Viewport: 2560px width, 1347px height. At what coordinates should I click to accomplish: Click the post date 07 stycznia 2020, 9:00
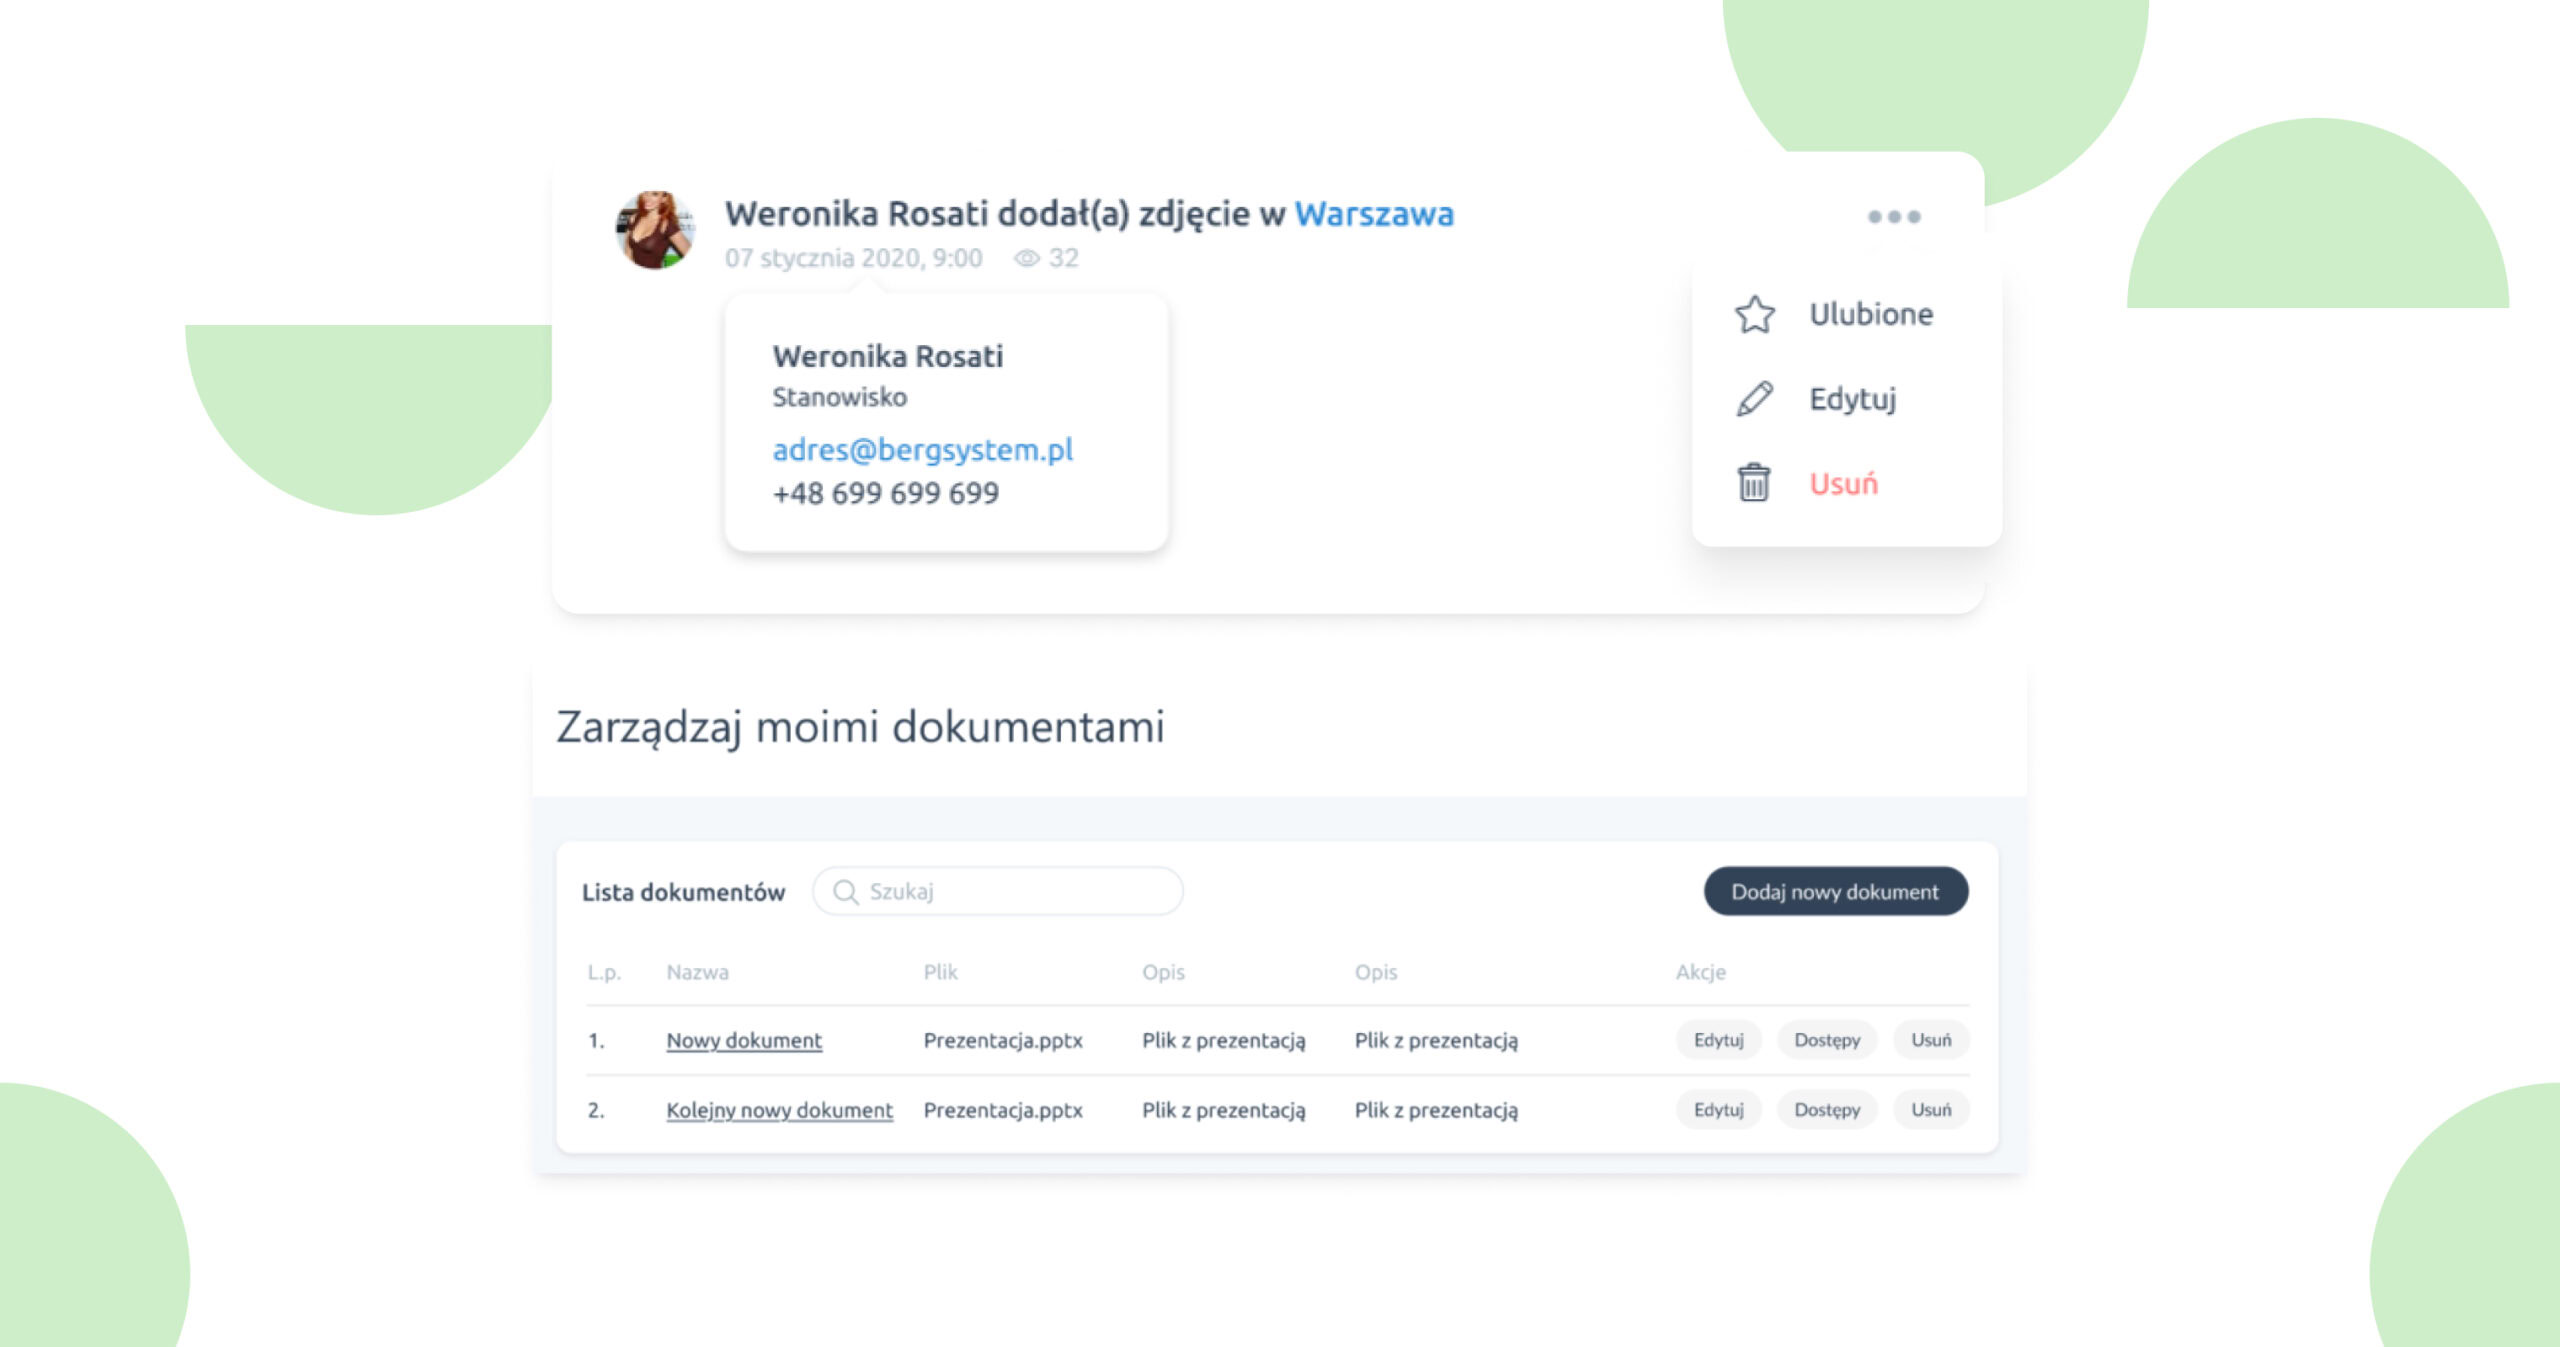853,258
